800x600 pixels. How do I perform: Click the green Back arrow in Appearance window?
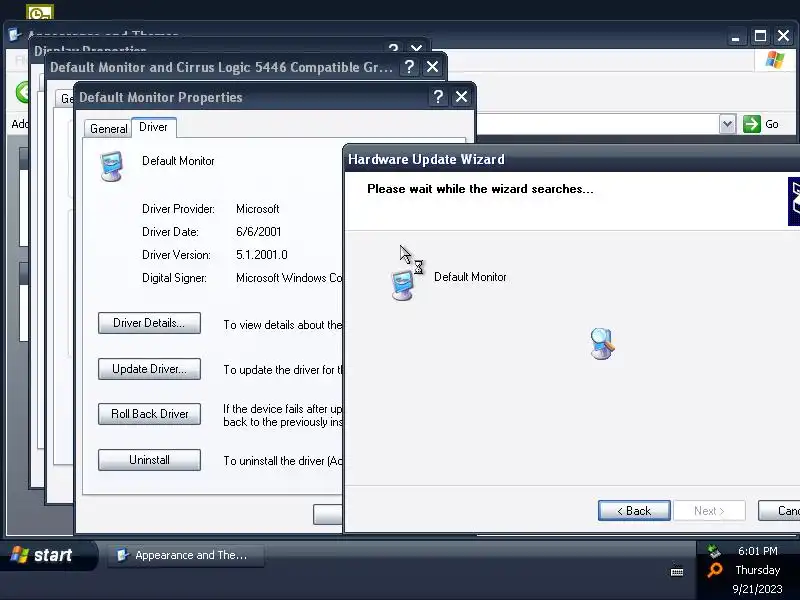(x=22, y=92)
